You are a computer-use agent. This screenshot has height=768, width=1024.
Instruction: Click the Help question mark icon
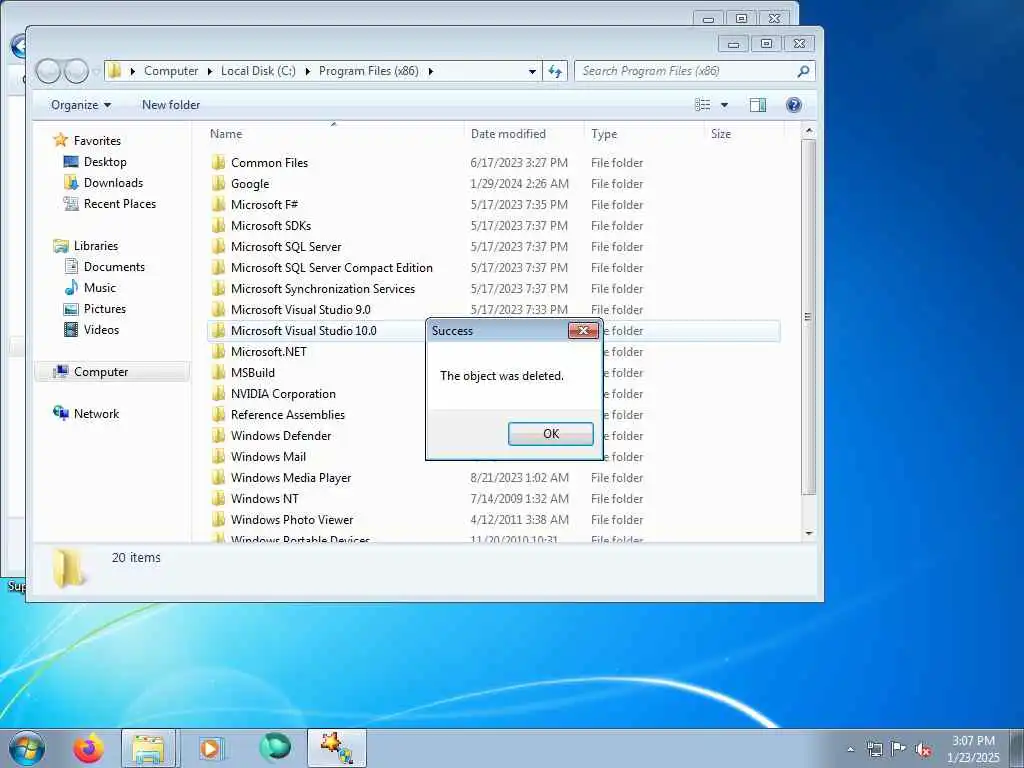click(793, 105)
